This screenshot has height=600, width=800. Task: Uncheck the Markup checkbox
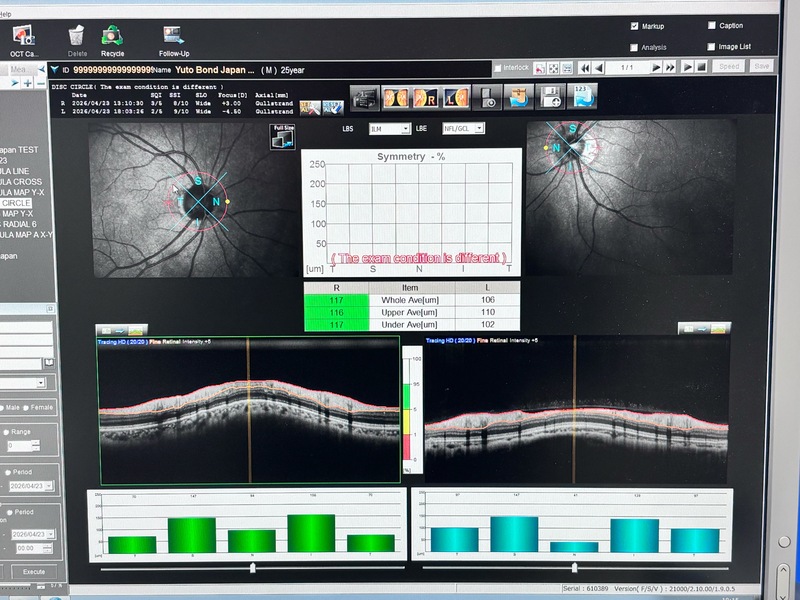[x=635, y=26]
